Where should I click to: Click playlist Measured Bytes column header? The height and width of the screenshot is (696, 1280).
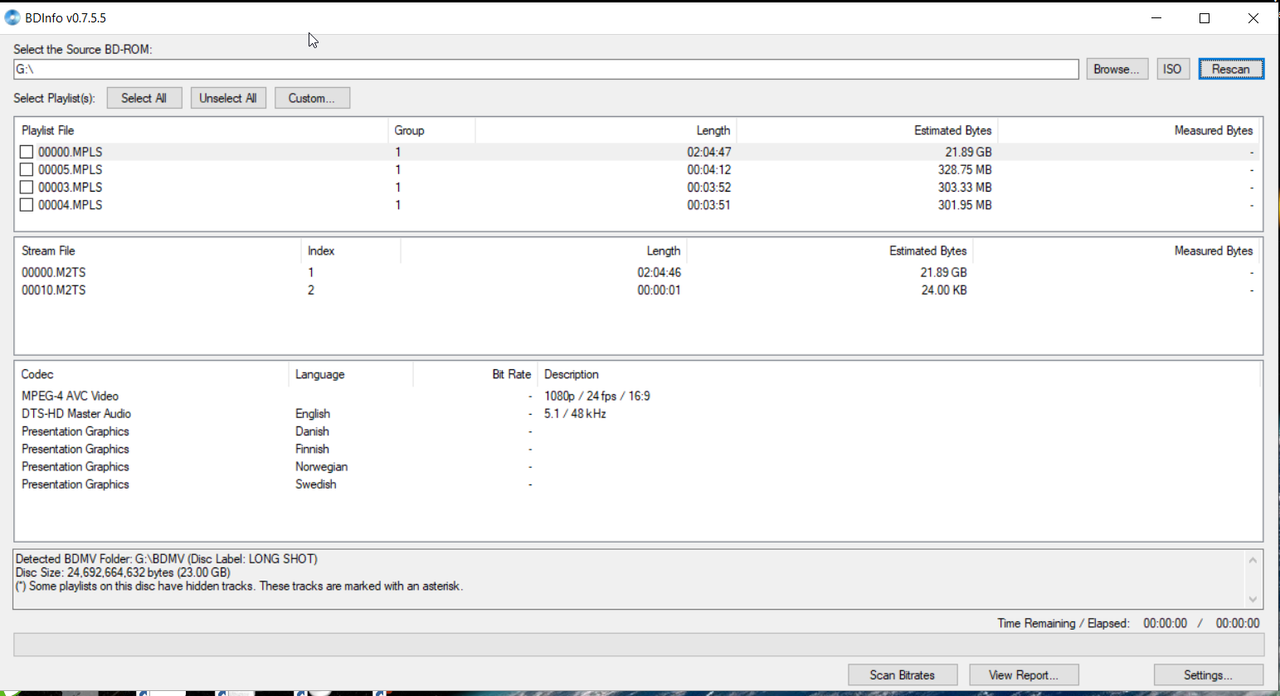(x=1129, y=130)
